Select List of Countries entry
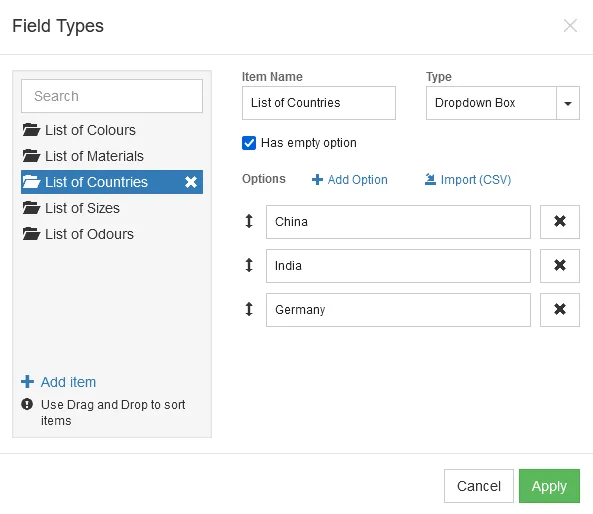Image resolution: width=593 pixels, height=514 pixels. [112, 182]
